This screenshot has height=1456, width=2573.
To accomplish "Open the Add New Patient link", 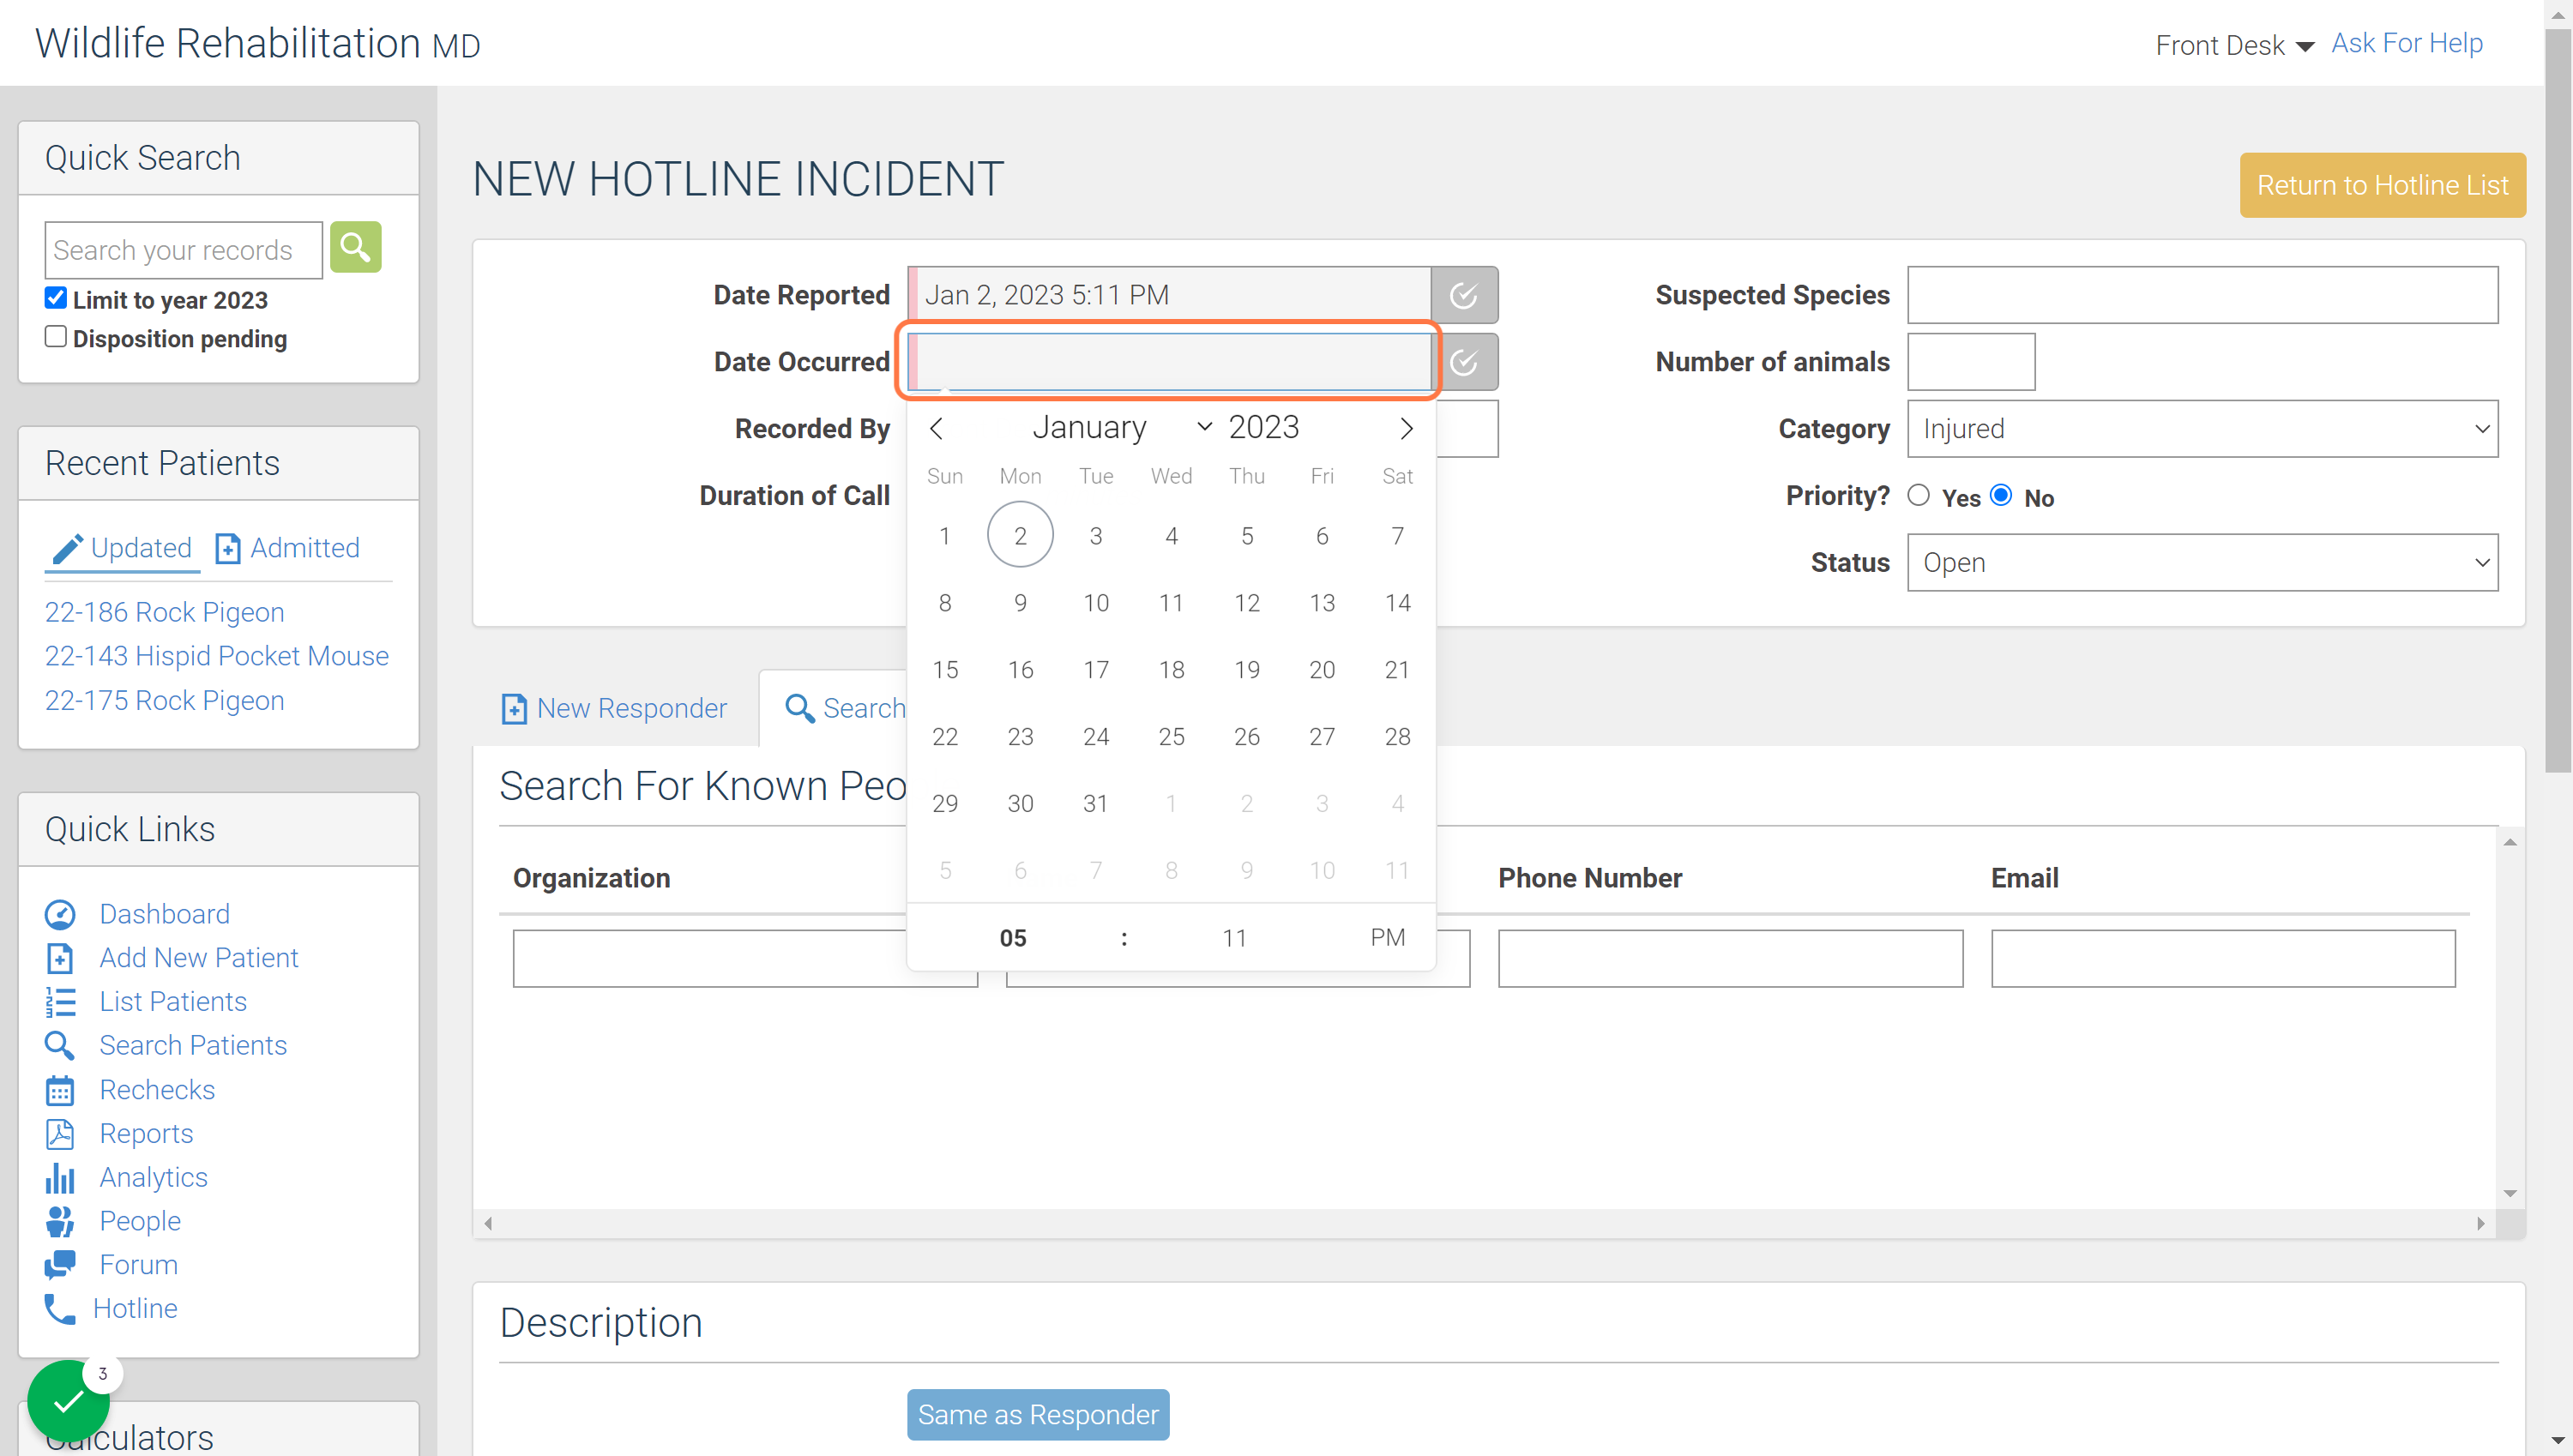I will point(198,957).
